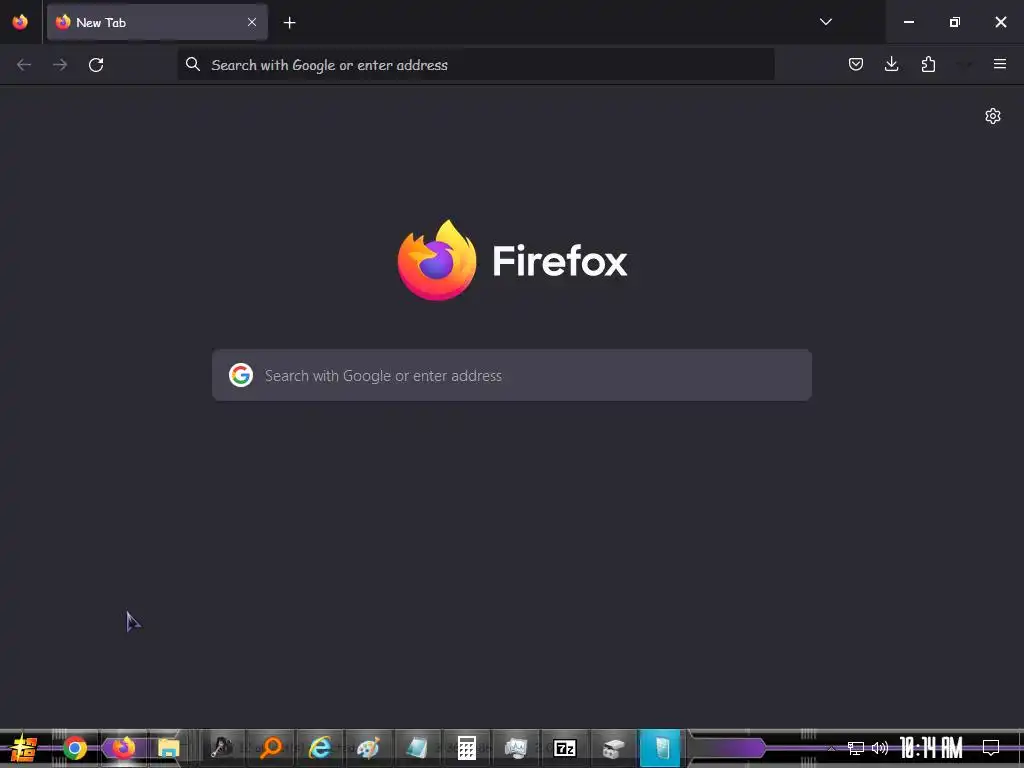The image size is (1024, 768).
Task: Reload the current page
Action: (x=96, y=65)
